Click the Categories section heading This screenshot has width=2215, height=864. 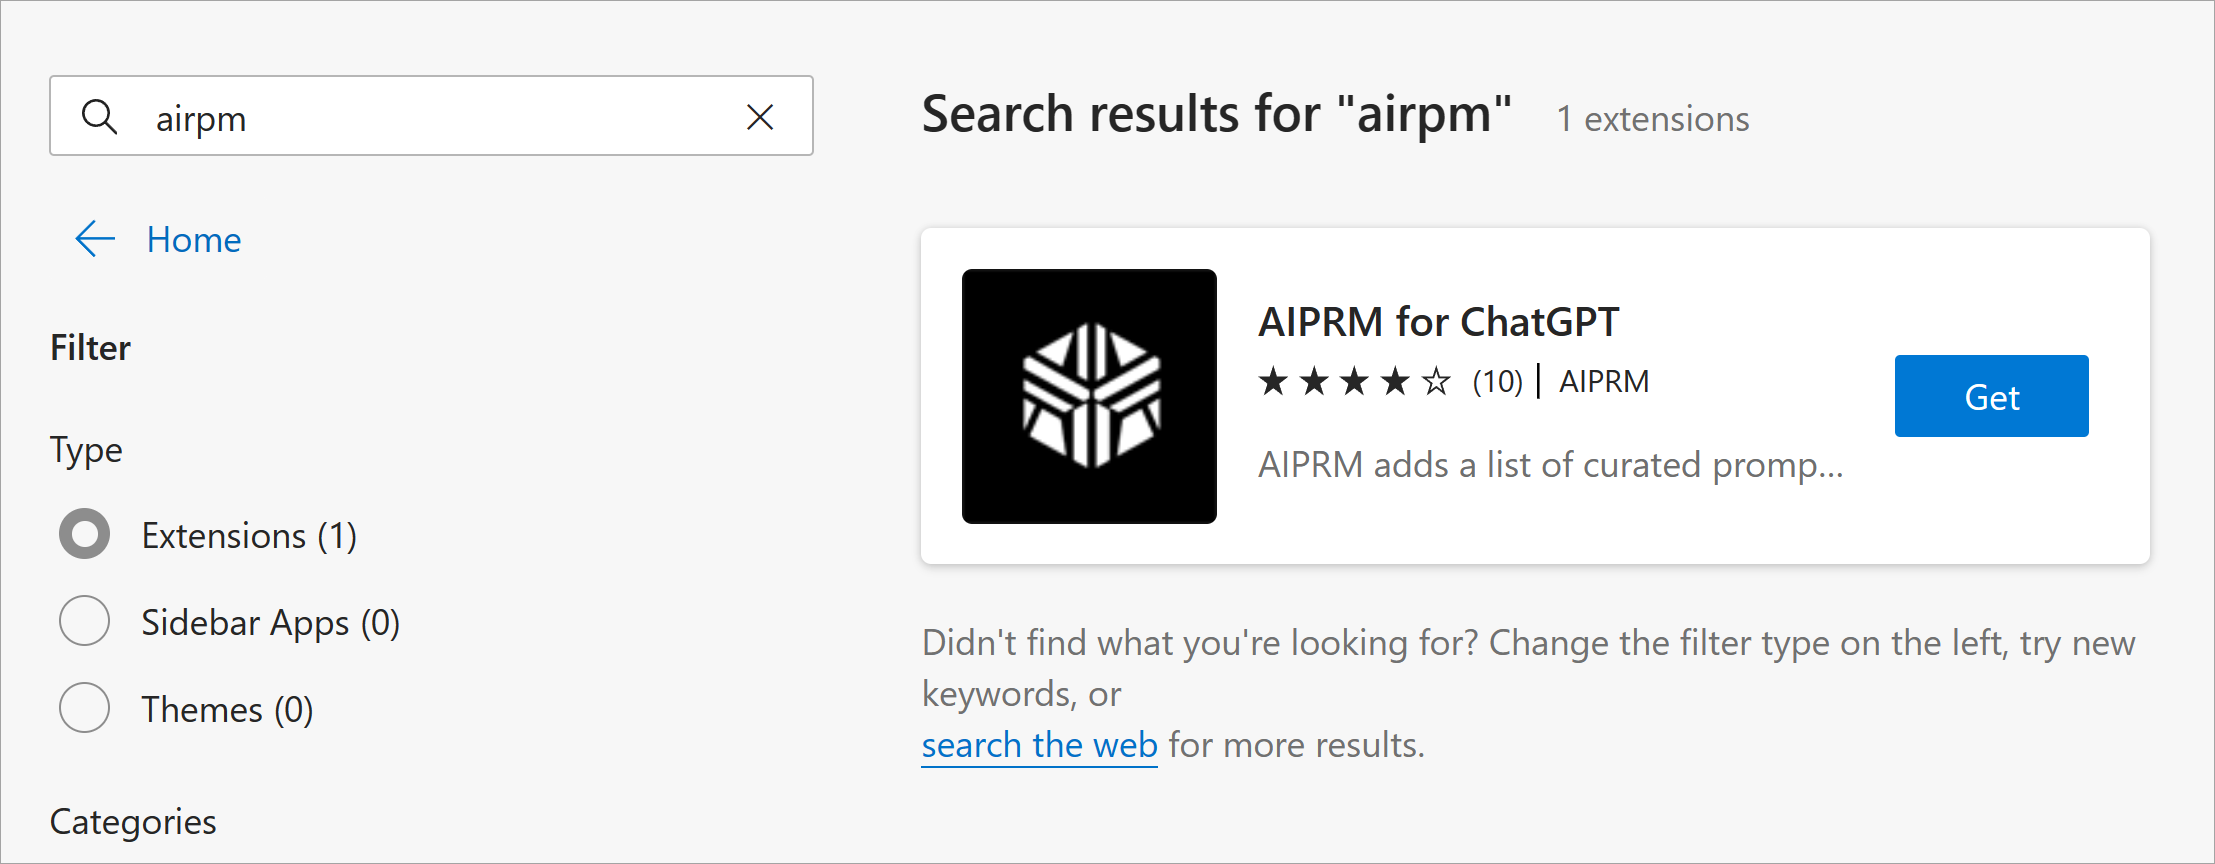point(132,821)
